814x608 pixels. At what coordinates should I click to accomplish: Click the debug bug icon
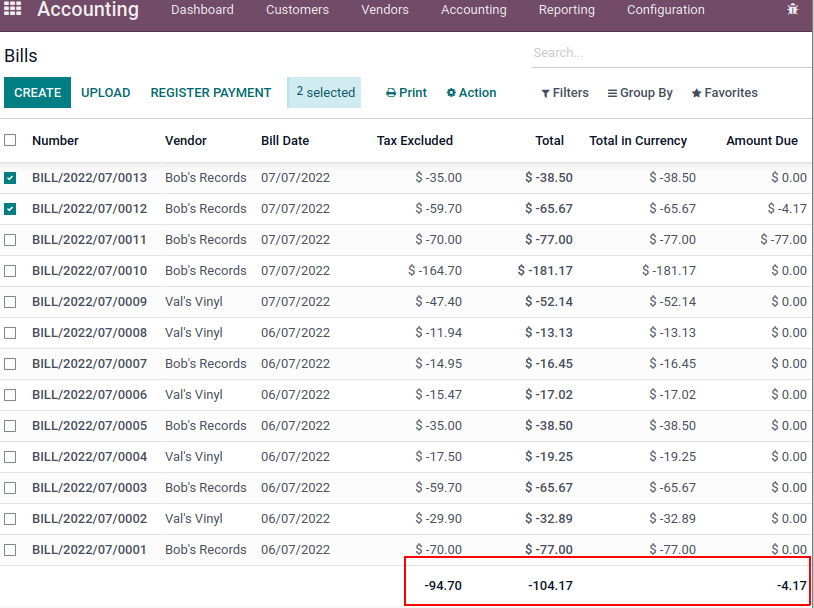(x=792, y=9)
